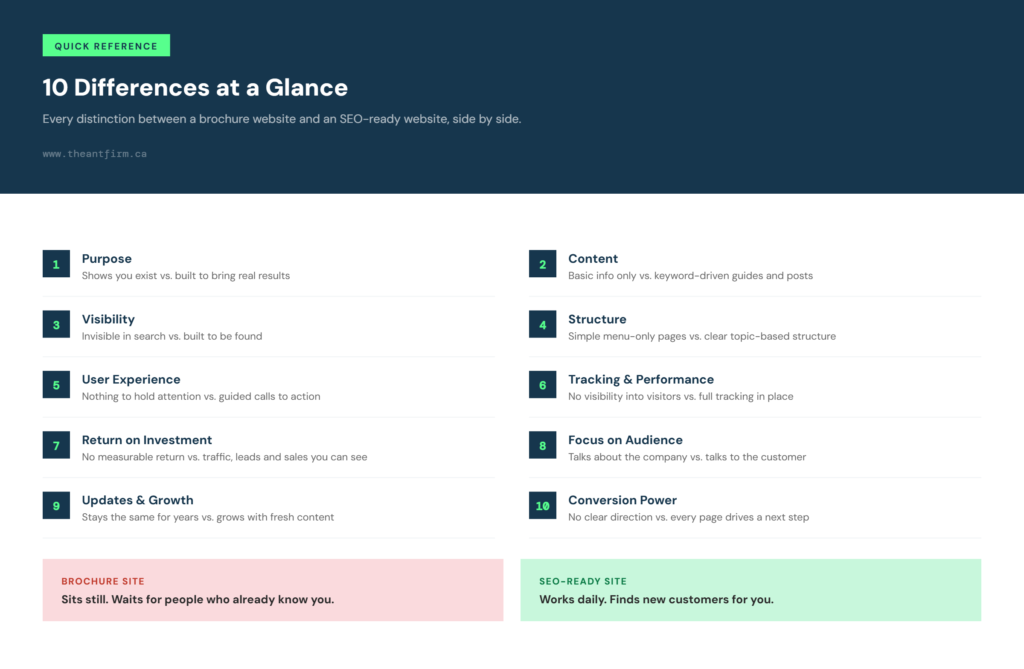
Task: Click number badge 10 beside Conversion Power
Action: 543,506
